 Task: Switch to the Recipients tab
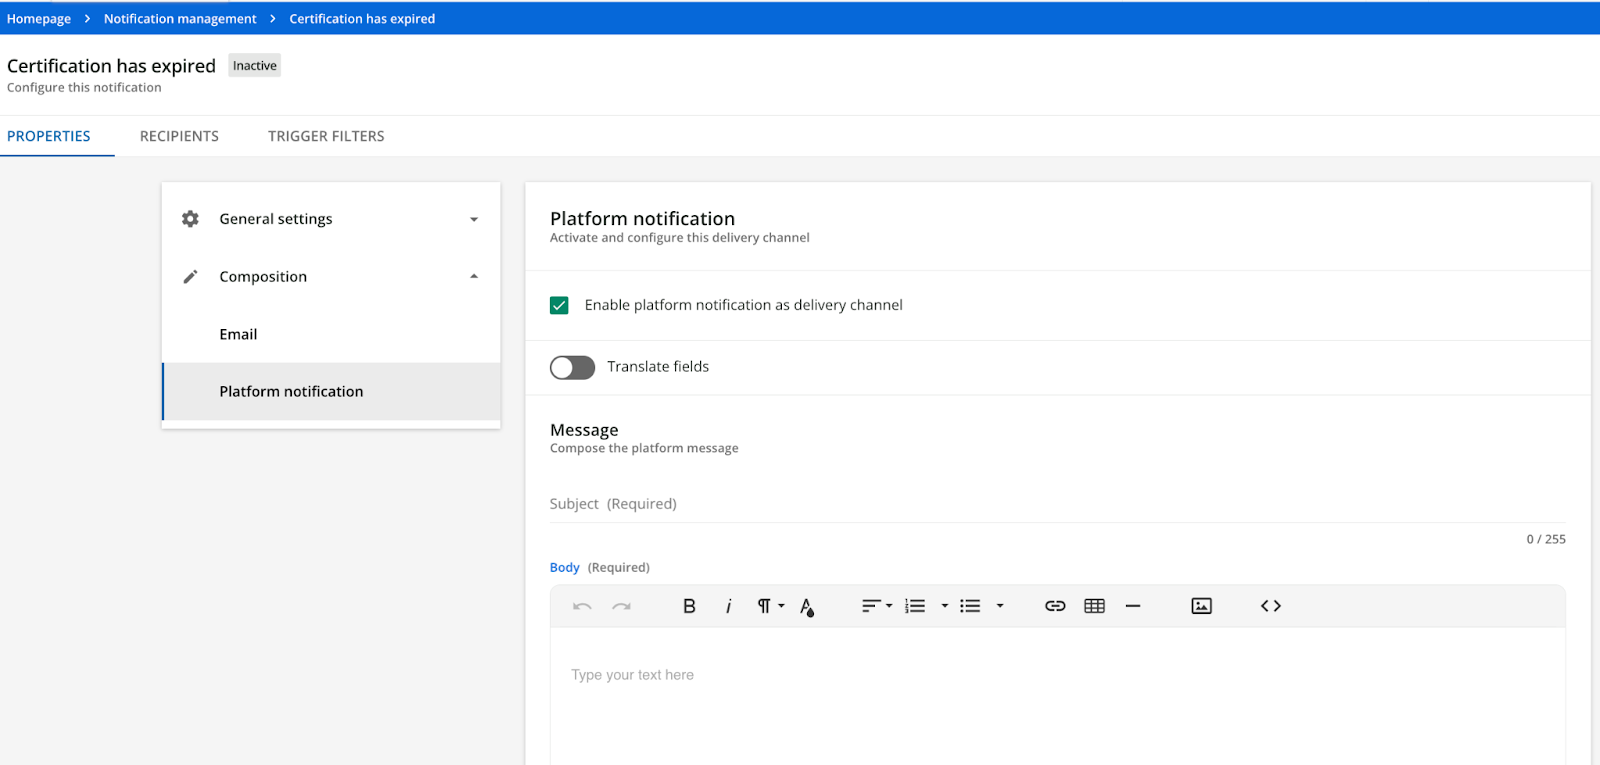pyautogui.click(x=179, y=136)
